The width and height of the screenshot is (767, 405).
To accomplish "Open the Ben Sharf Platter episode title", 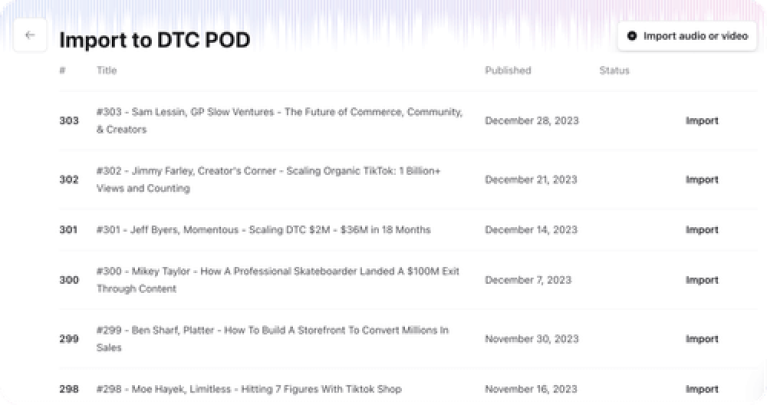I will pyautogui.click(x=272, y=339).
